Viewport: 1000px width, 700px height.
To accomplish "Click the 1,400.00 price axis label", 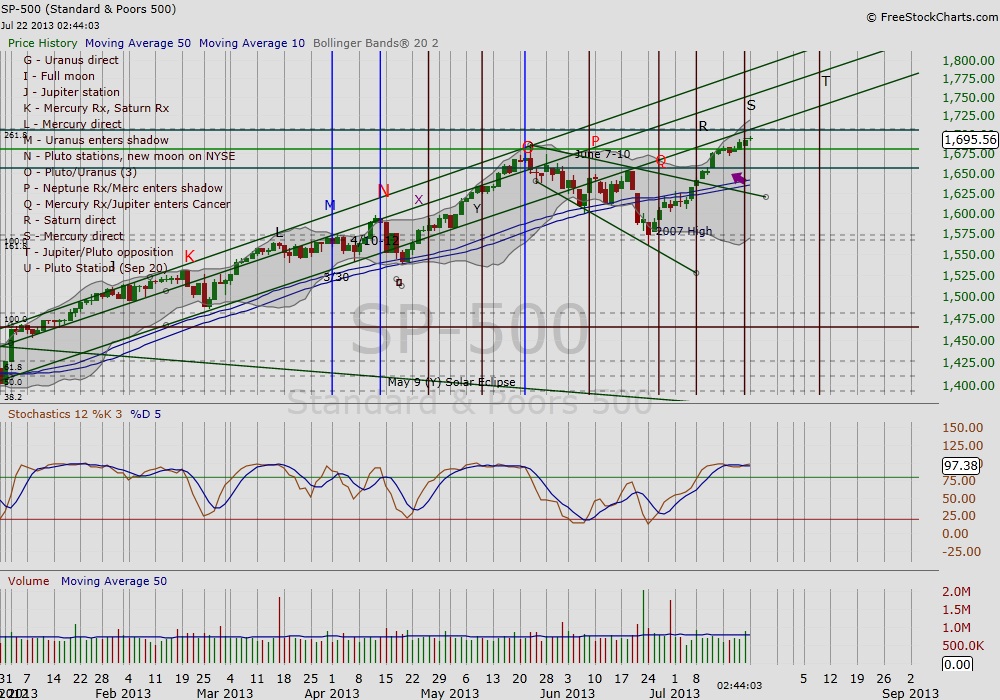I will point(968,385).
